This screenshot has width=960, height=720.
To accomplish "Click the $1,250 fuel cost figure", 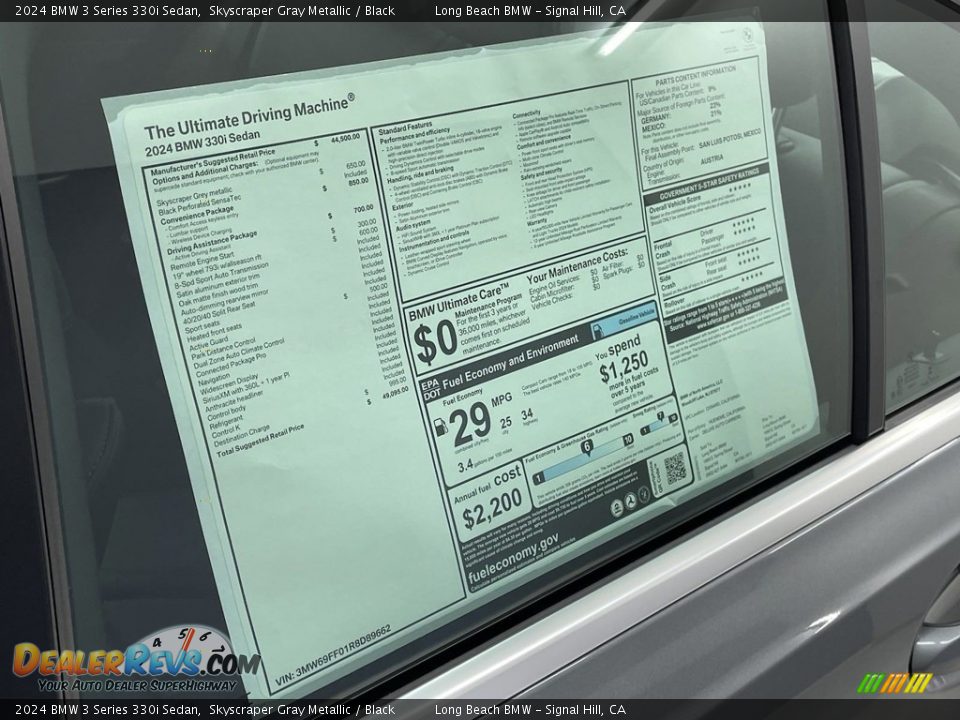I will pos(623,367).
